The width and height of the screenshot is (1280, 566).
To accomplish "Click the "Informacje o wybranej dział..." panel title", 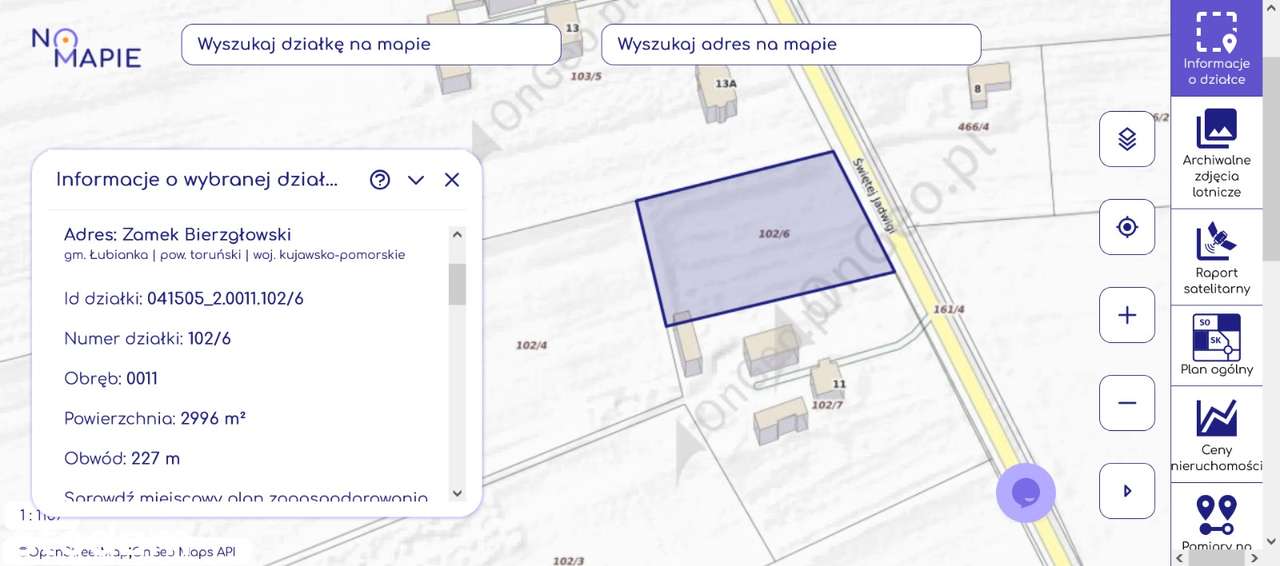I will (x=197, y=180).
